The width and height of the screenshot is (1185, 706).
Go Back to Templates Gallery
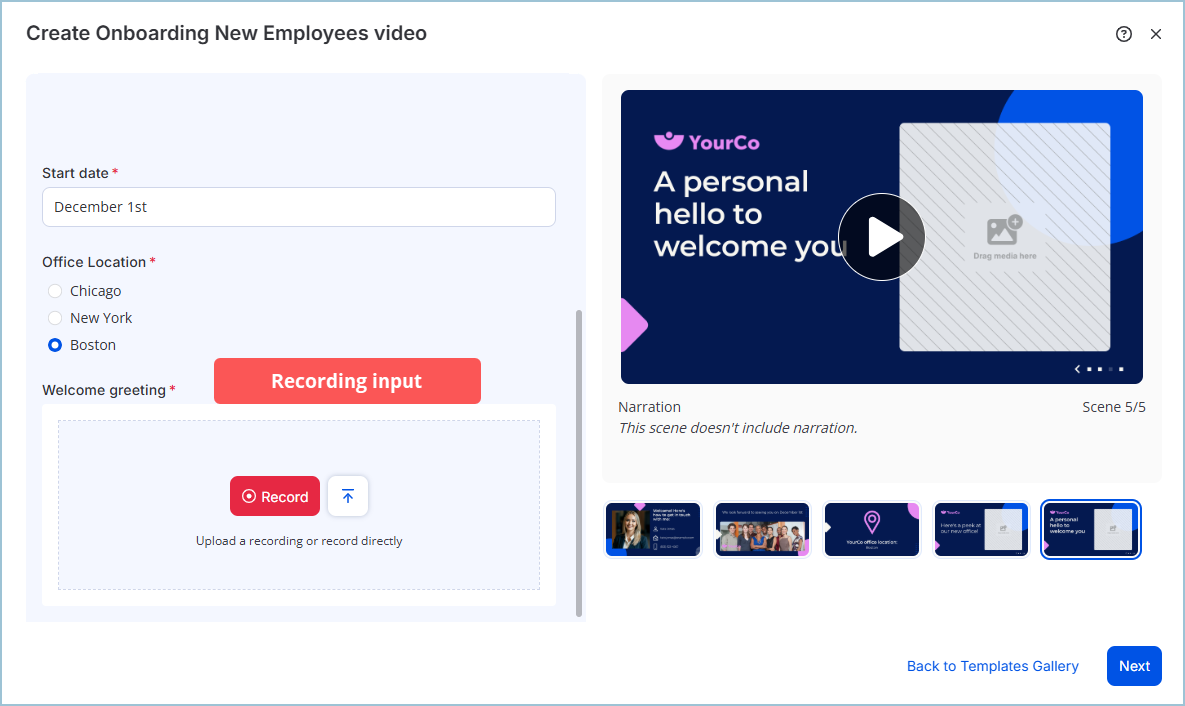992,666
